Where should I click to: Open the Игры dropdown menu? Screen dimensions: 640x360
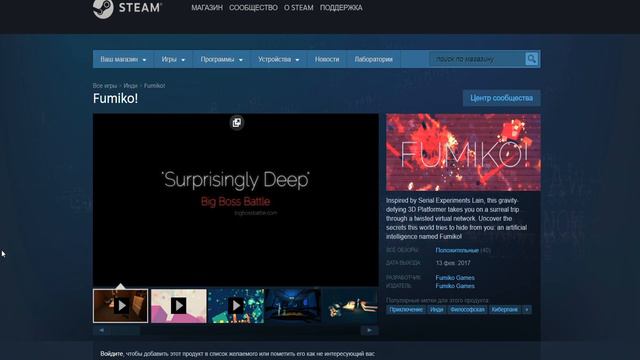tap(173, 59)
